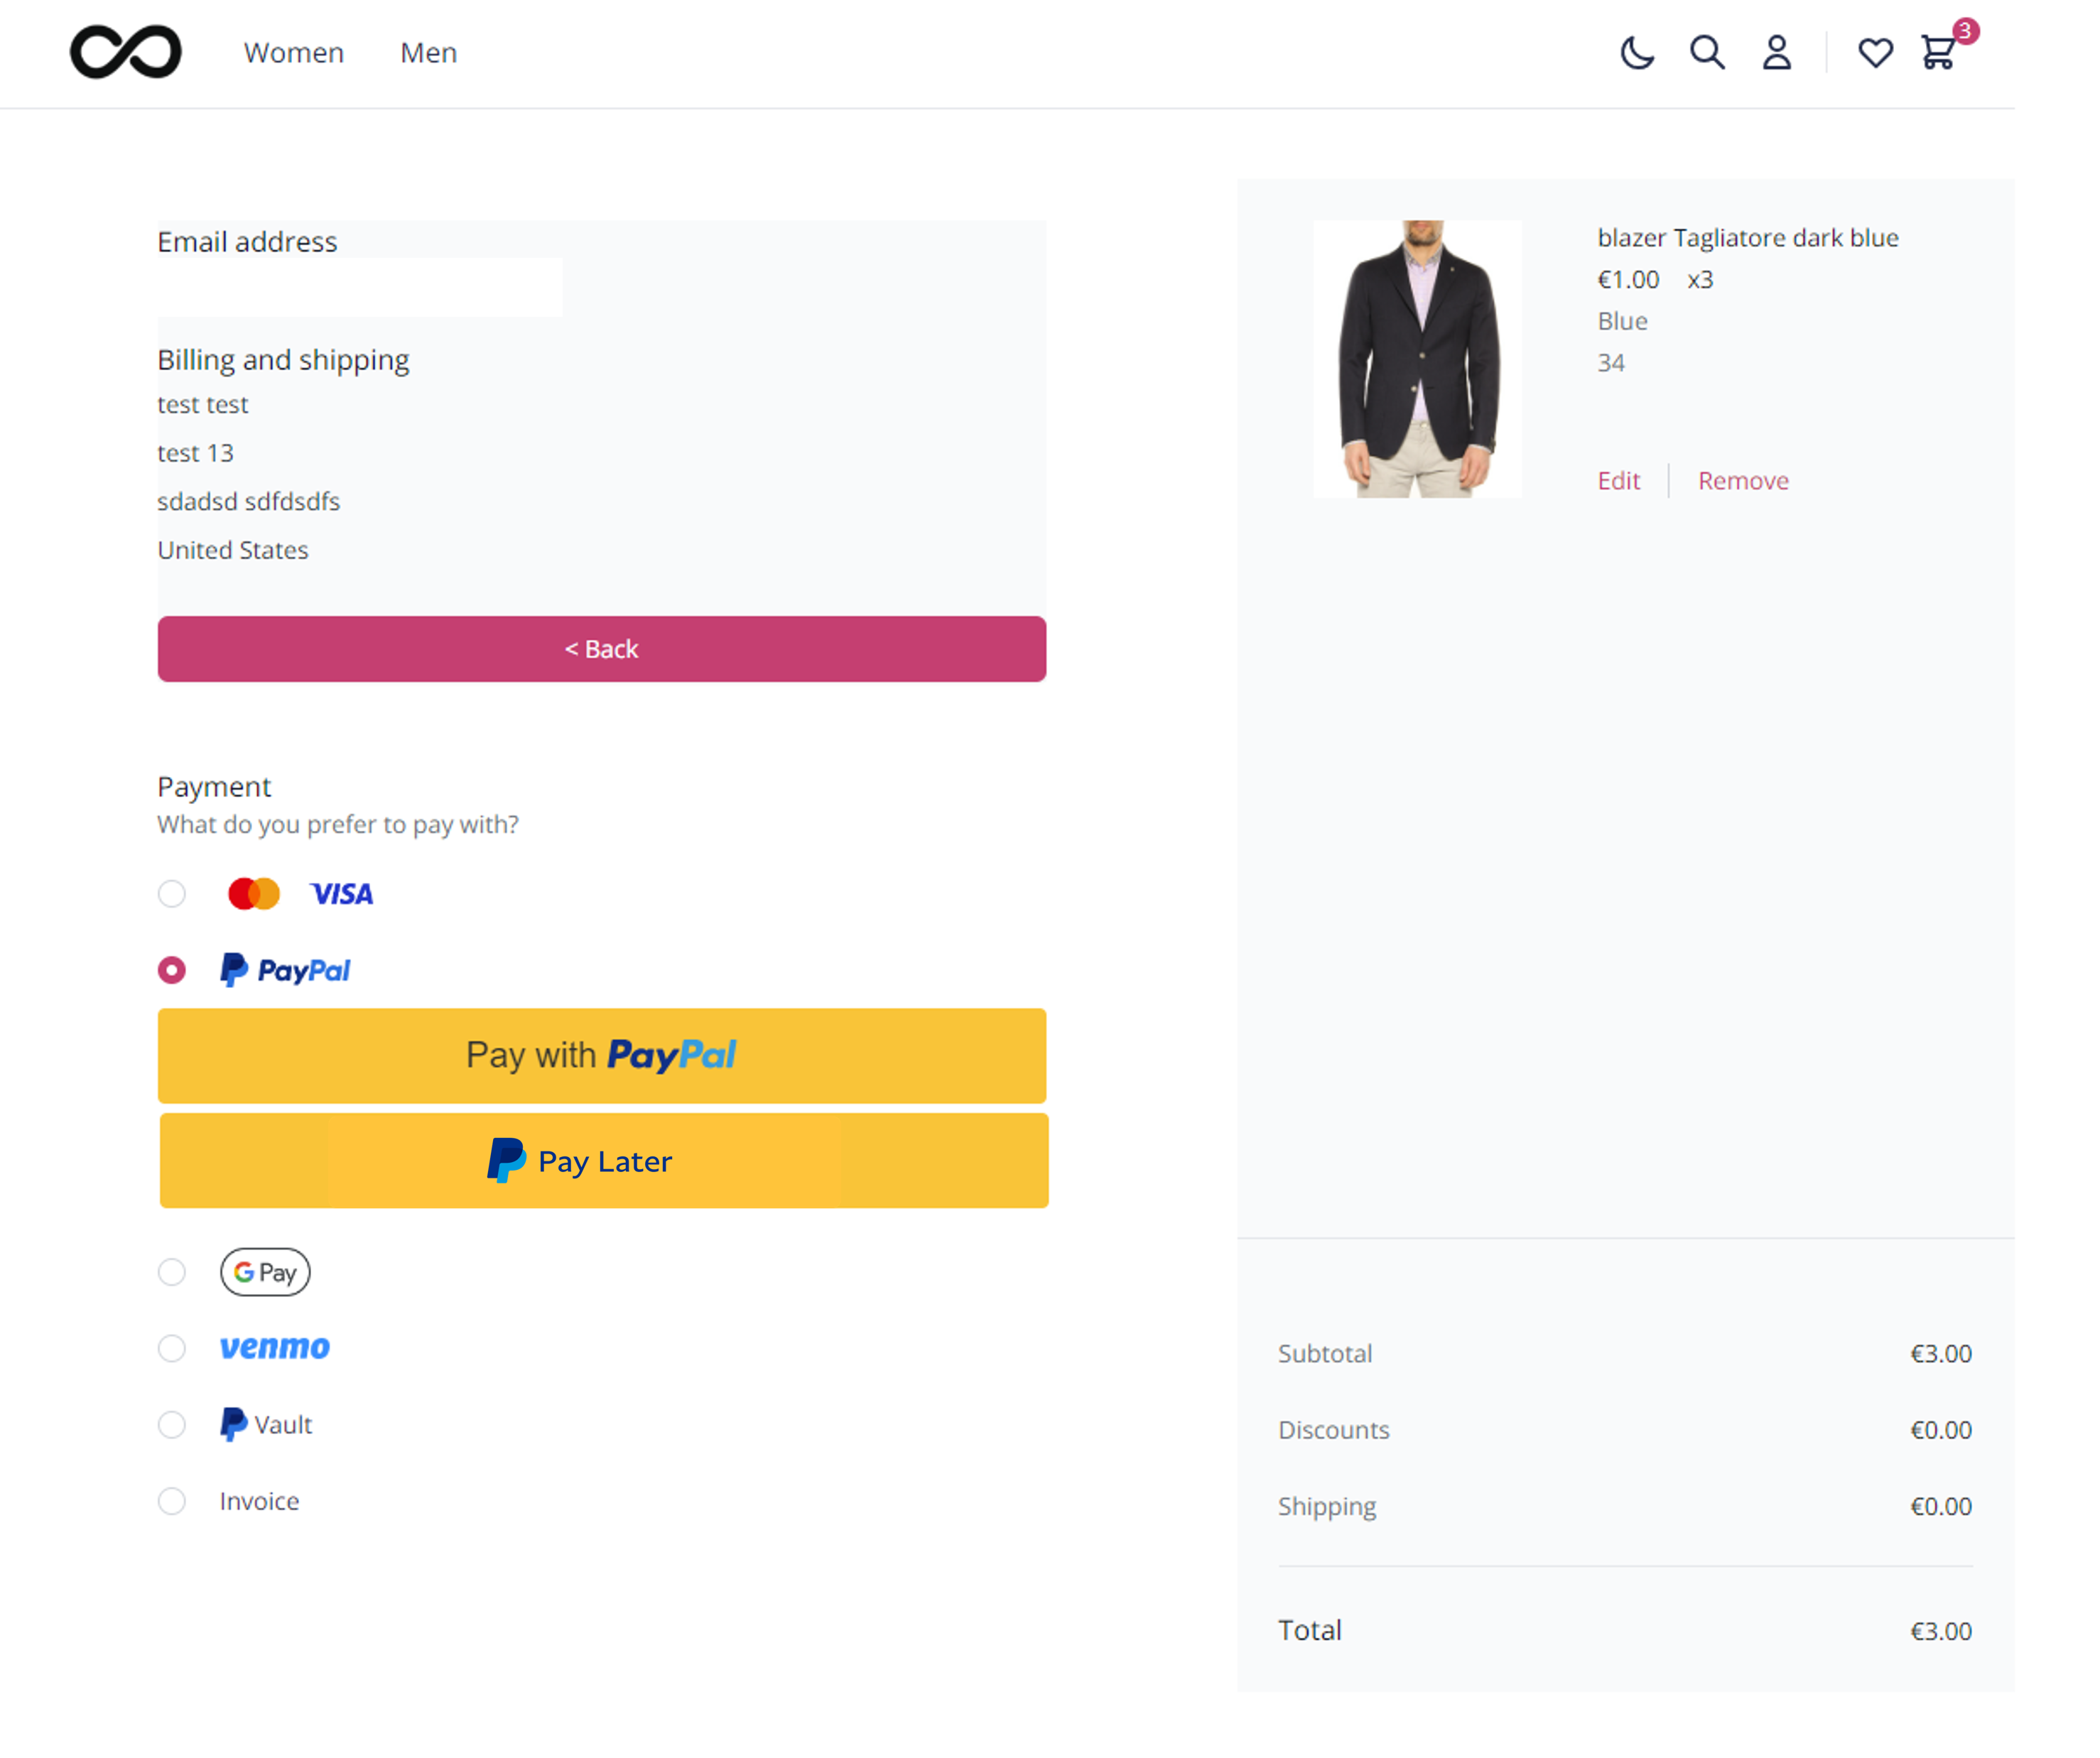
Task: Click the 'Blue' color text
Action: 1622,321
